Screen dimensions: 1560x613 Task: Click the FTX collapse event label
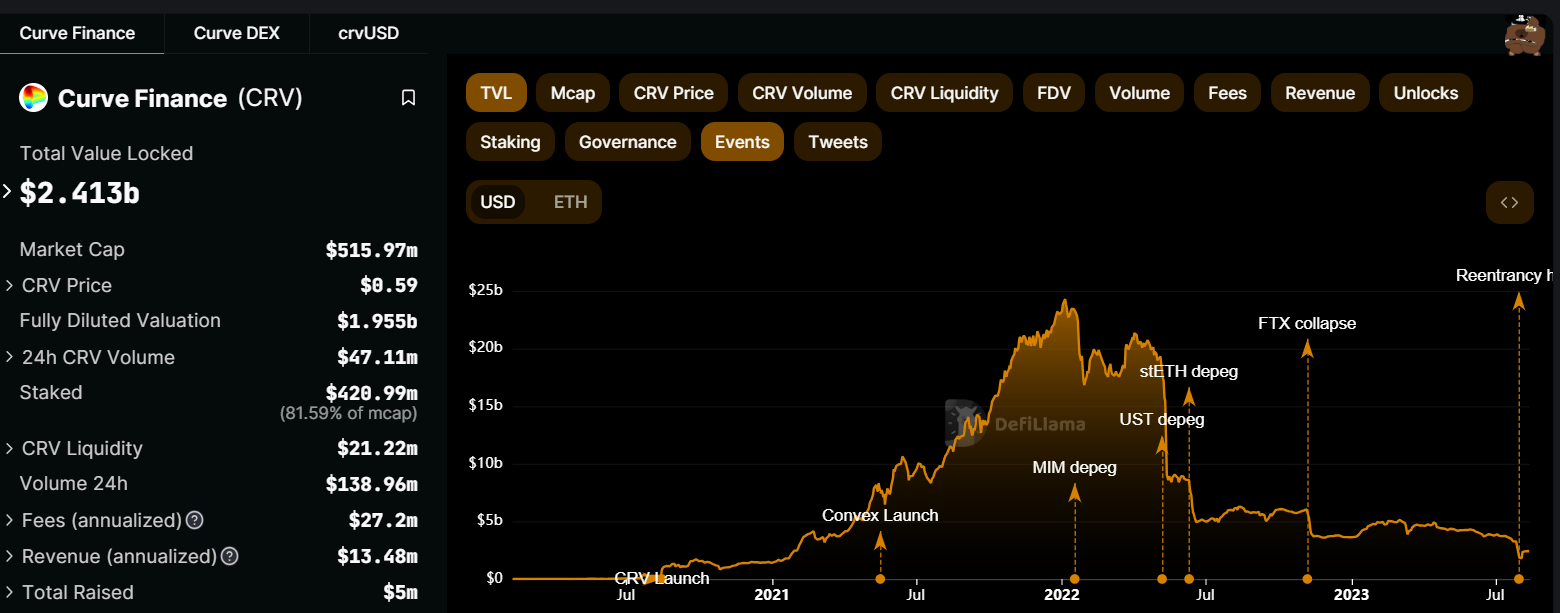(1307, 324)
